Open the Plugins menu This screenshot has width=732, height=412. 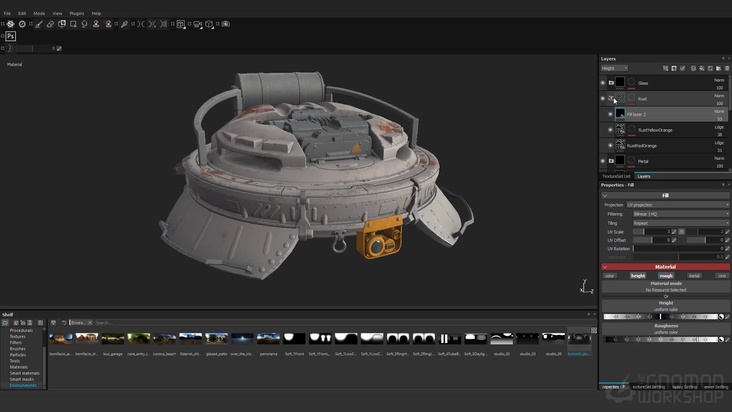(77, 14)
